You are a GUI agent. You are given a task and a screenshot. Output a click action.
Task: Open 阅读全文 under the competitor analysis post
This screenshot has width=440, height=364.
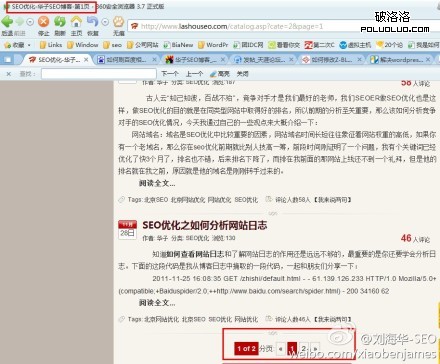(157, 183)
